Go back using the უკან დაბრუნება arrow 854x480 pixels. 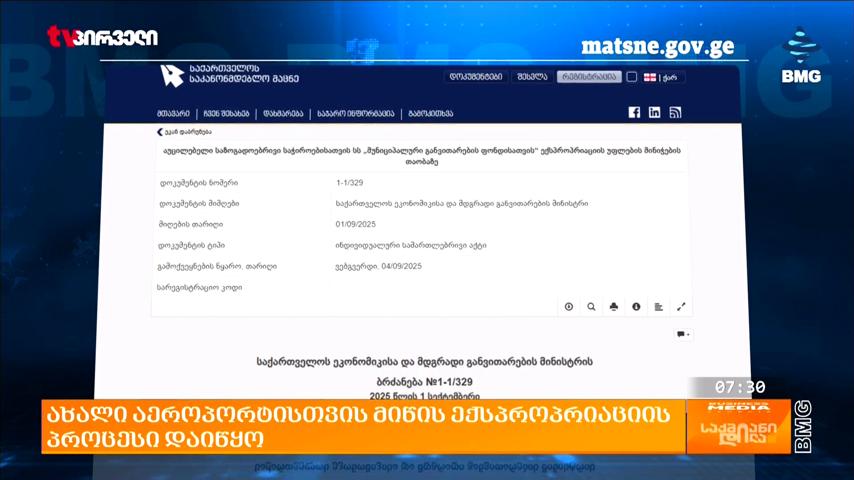(184, 132)
